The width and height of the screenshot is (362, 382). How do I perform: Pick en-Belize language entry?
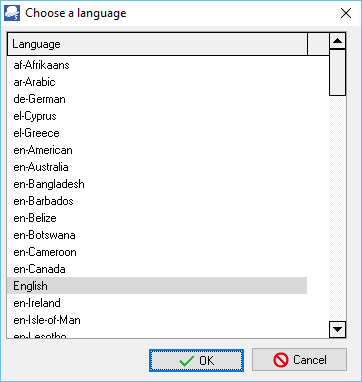(x=157, y=218)
